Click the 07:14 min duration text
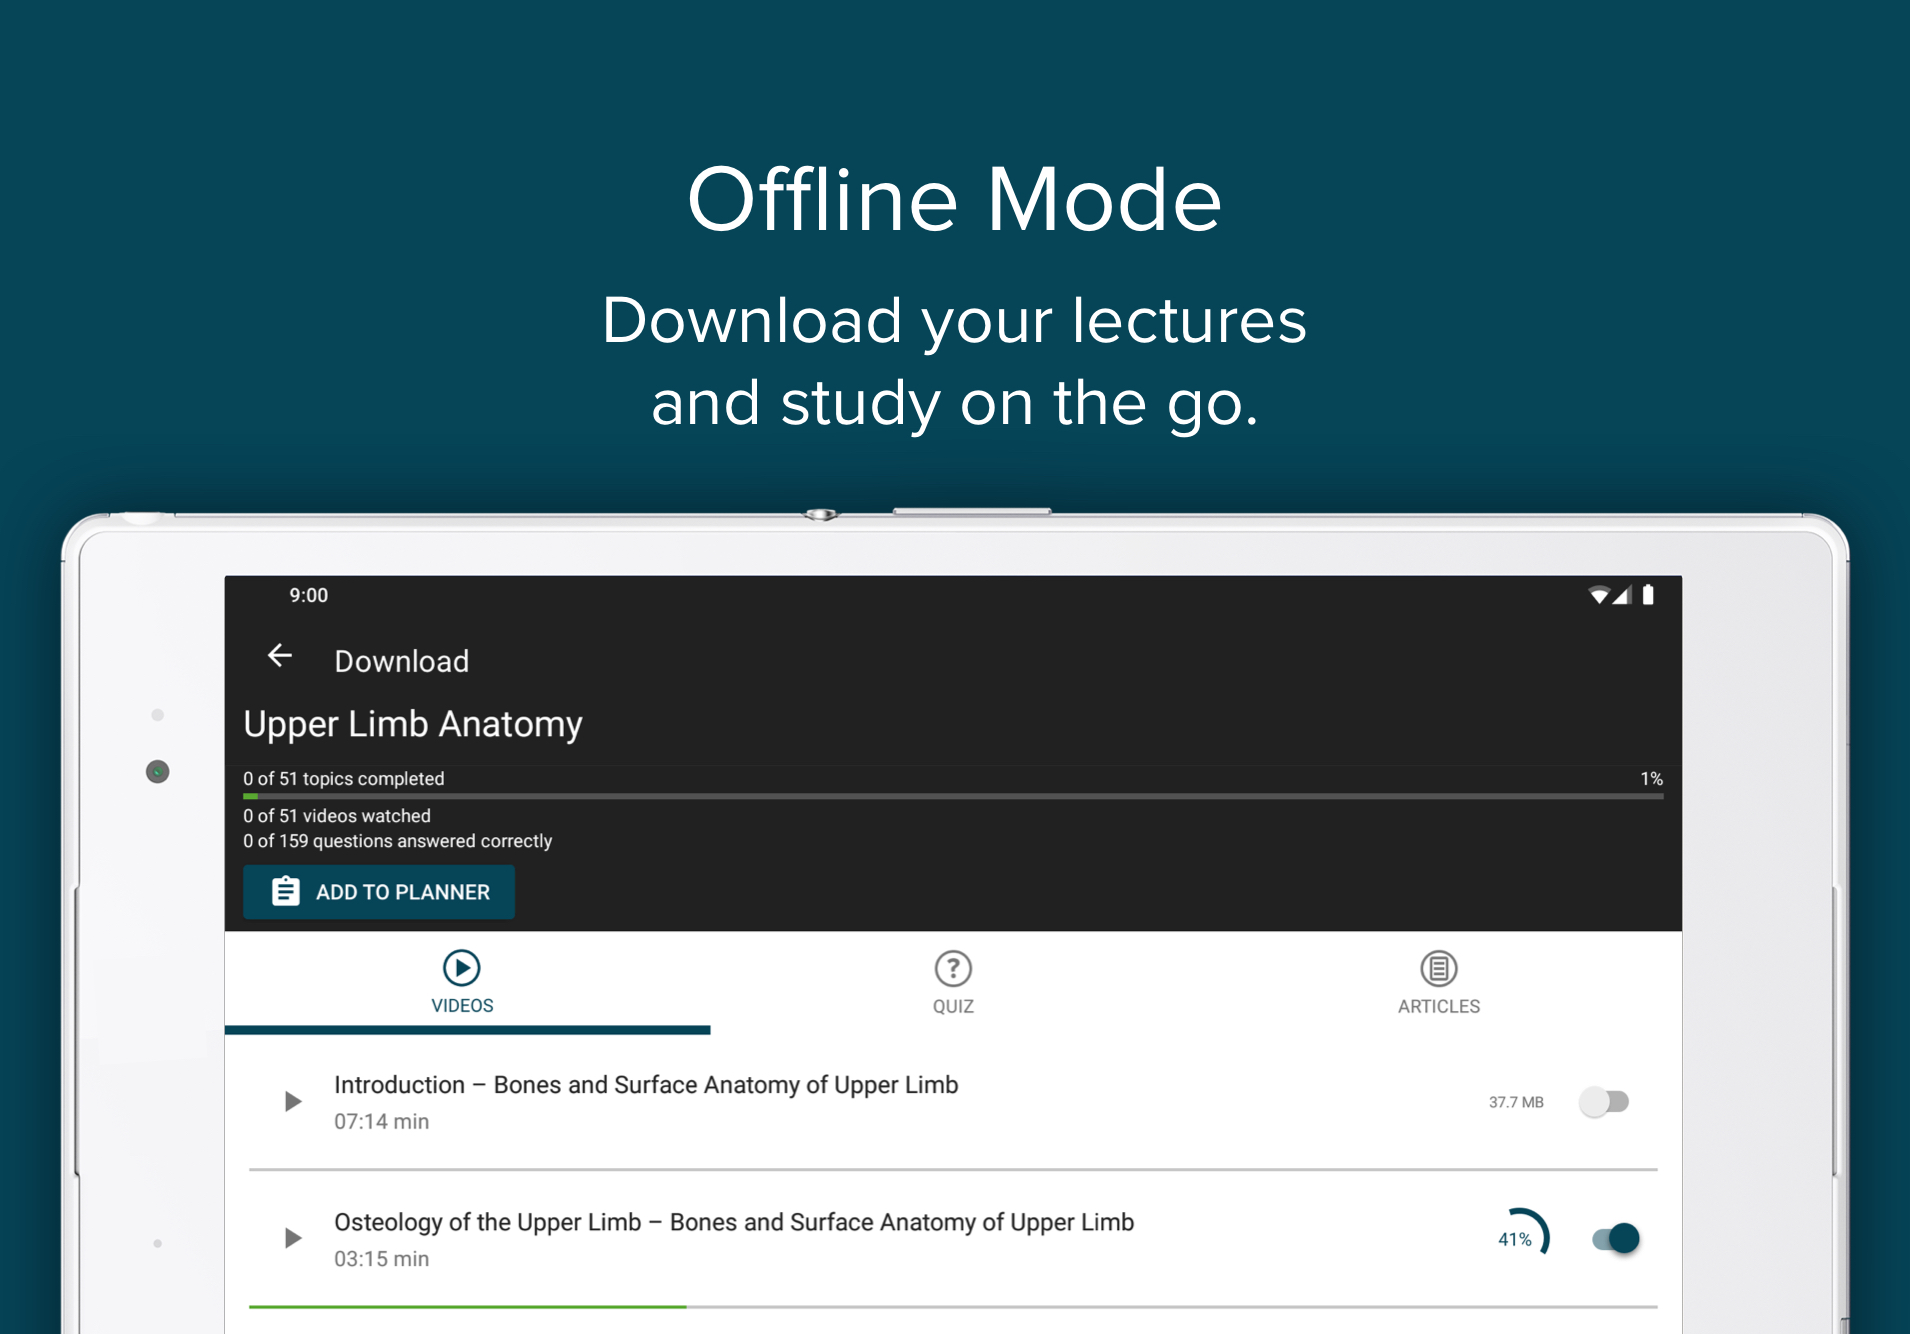Viewport: 1910px width, 1334px height. tap(381, 1121)
